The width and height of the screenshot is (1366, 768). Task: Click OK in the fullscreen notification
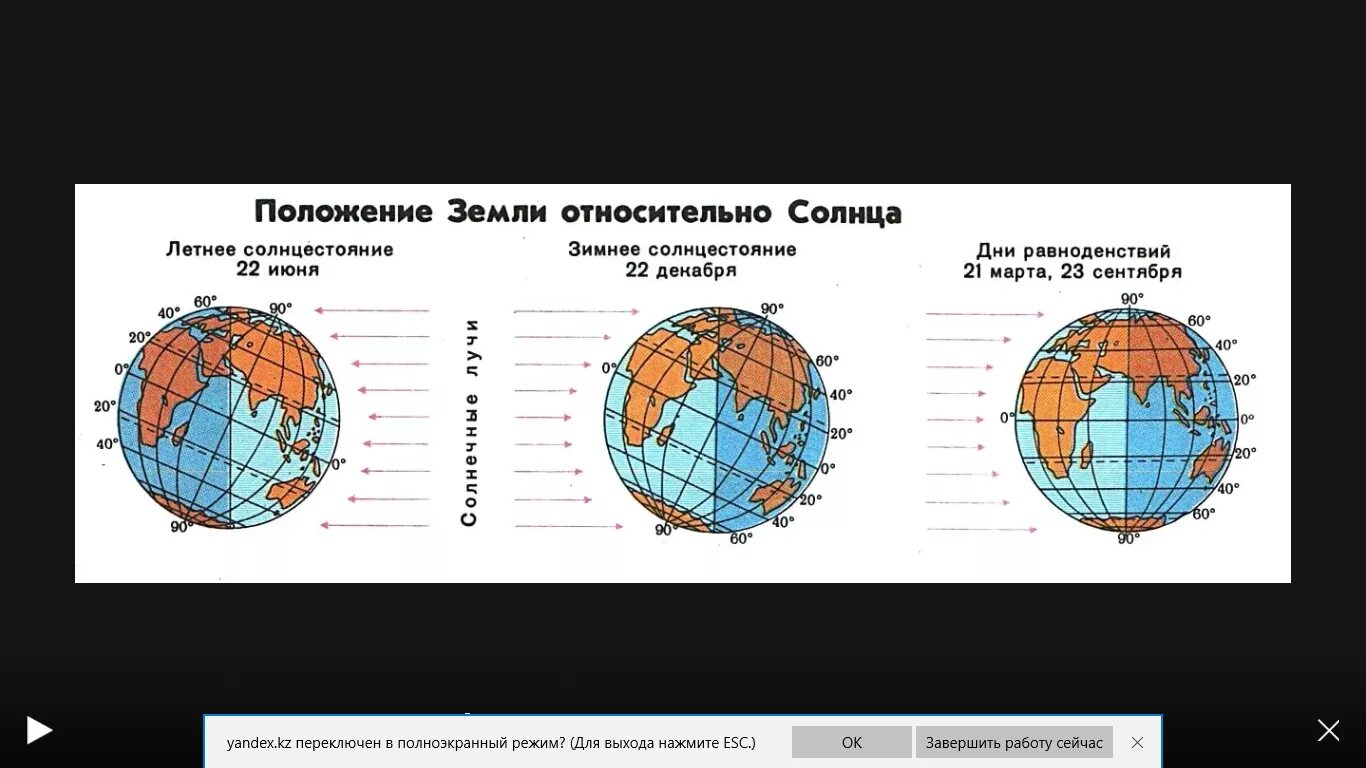coord(852,742)
